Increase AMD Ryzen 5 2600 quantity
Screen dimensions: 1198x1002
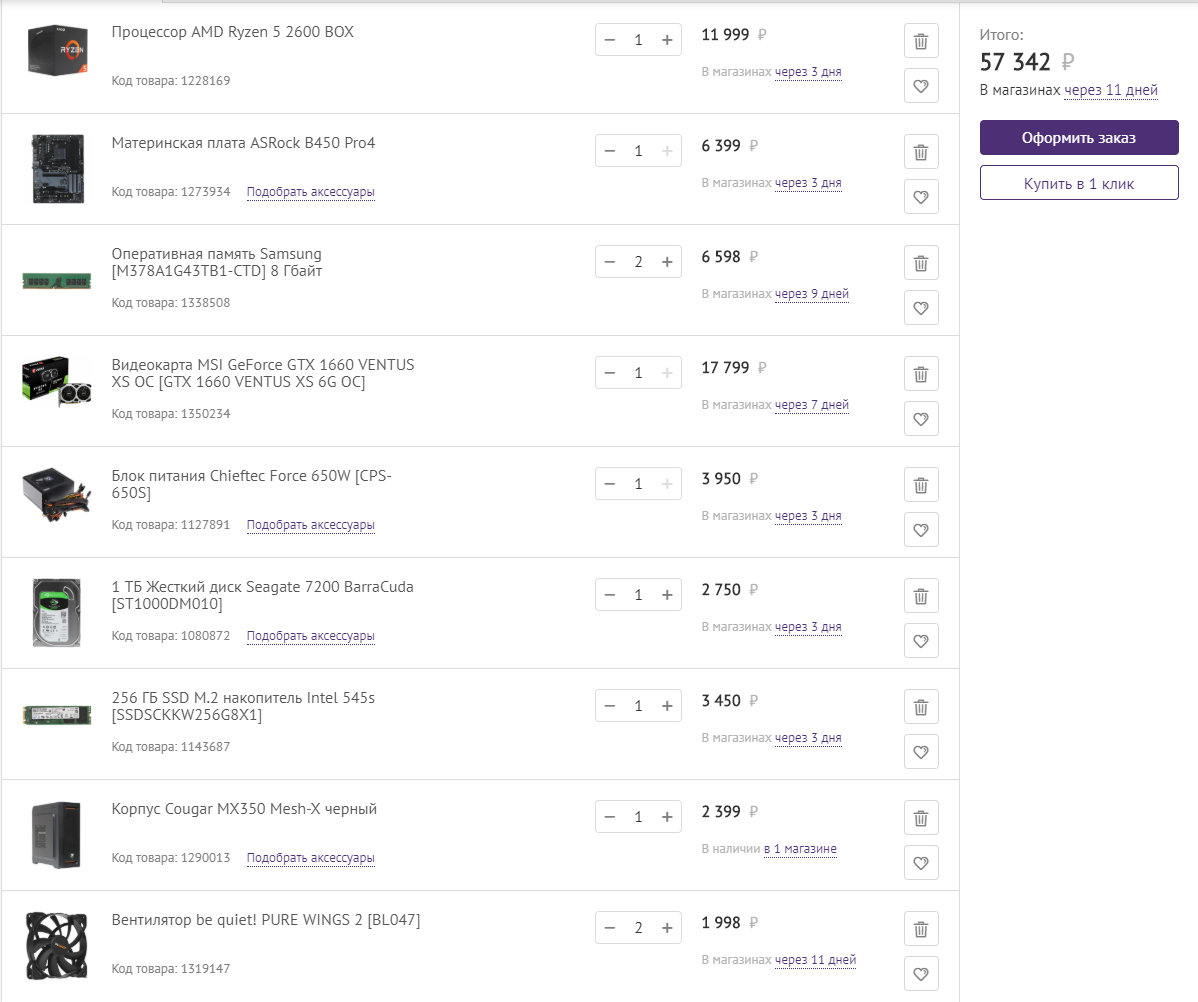(x=668, y=40)
